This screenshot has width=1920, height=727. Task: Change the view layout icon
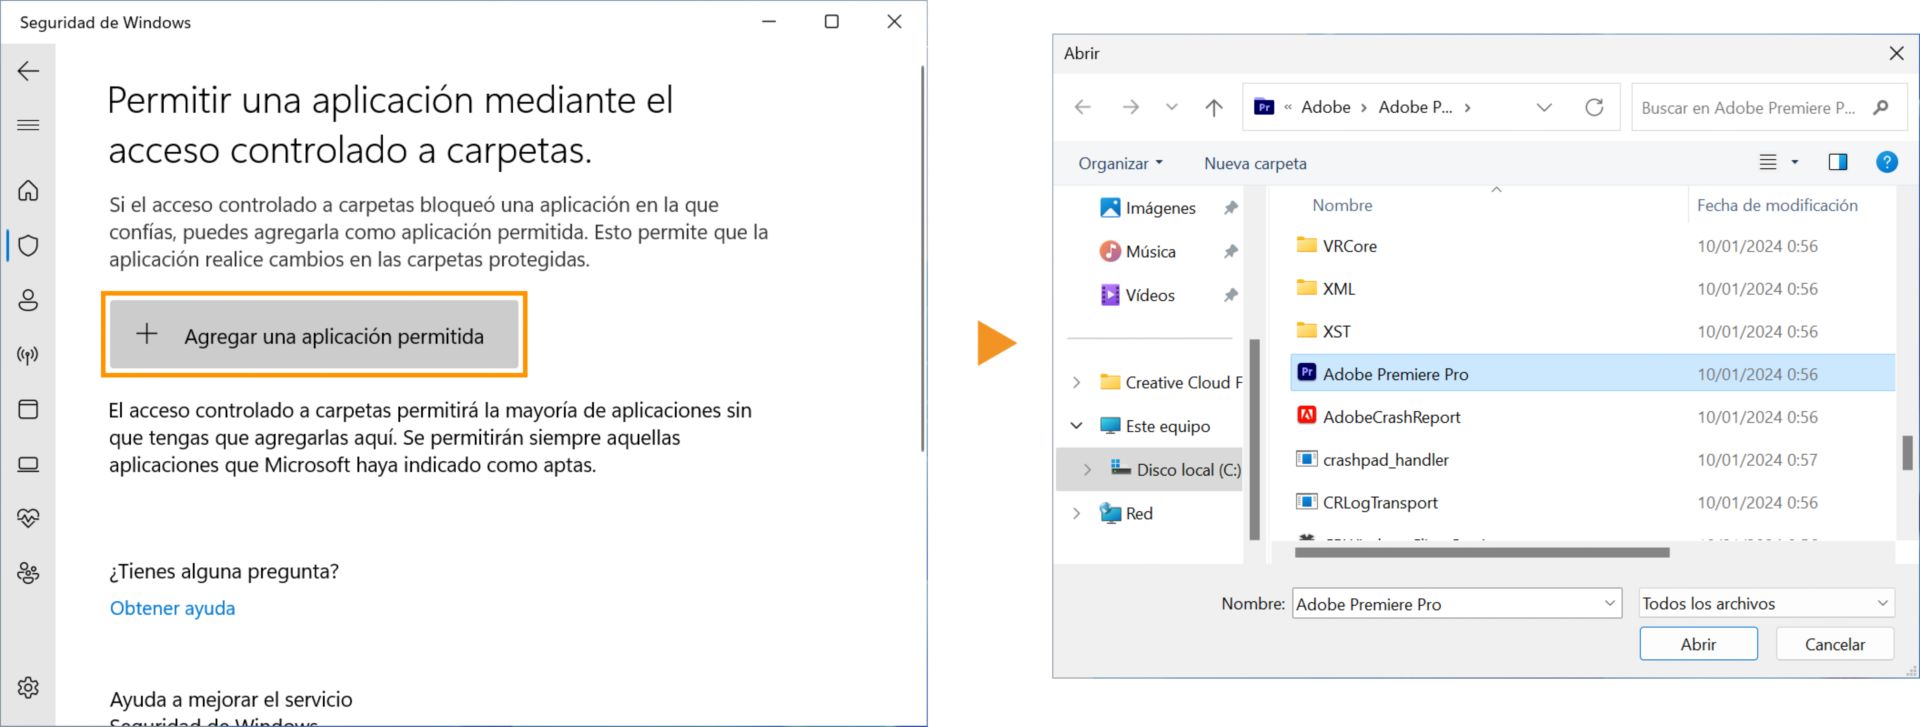[x=1768, y=162]
